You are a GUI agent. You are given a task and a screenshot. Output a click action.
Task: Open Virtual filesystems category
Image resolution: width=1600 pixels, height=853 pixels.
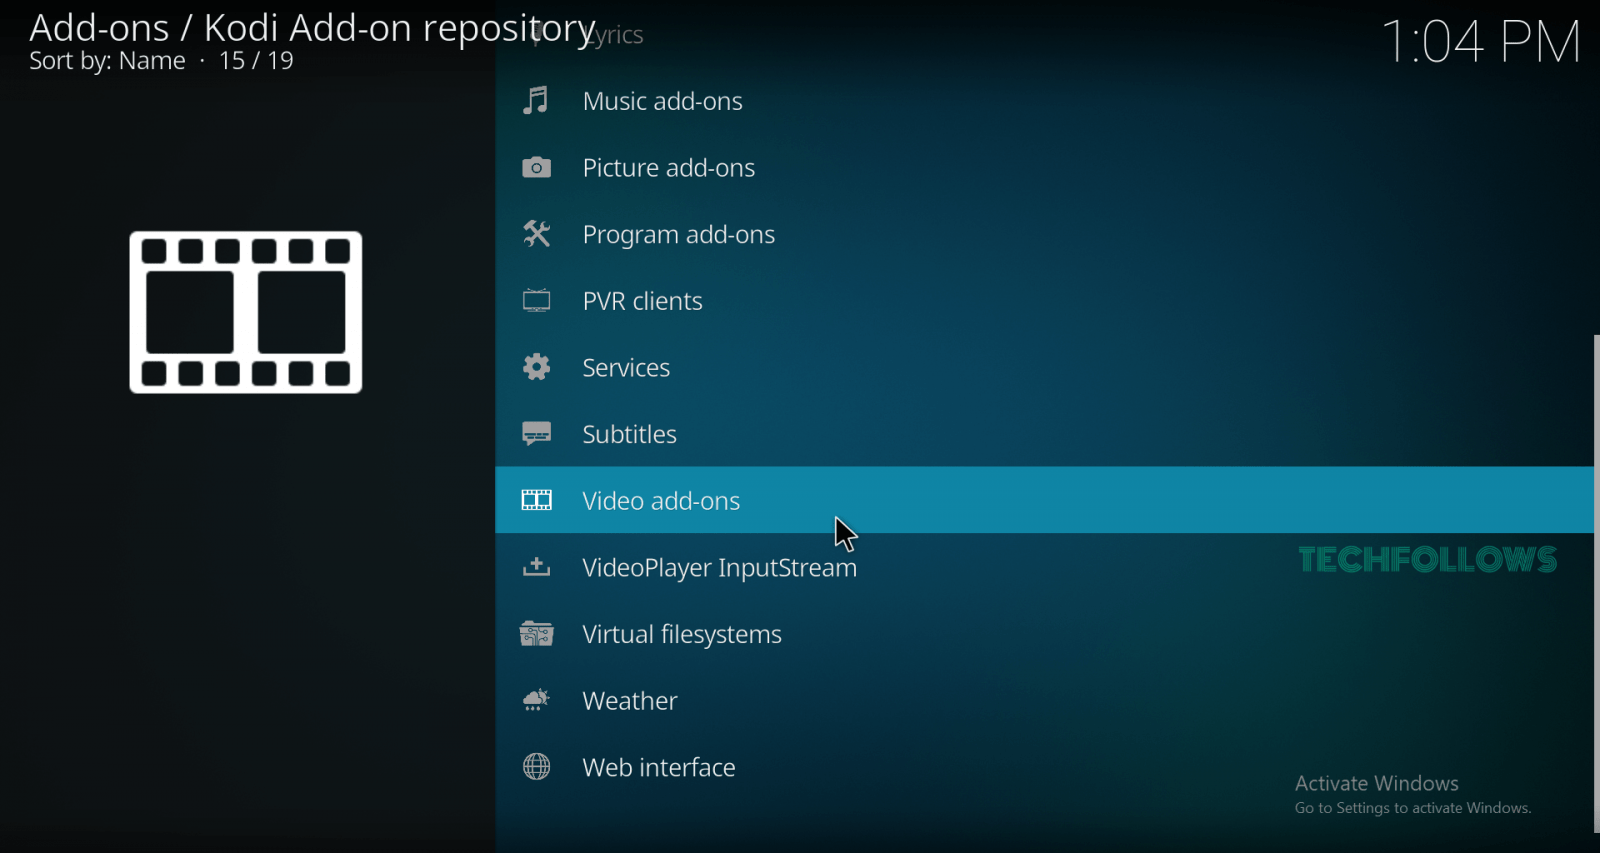pyautogui.click(x=1044, y=634)
